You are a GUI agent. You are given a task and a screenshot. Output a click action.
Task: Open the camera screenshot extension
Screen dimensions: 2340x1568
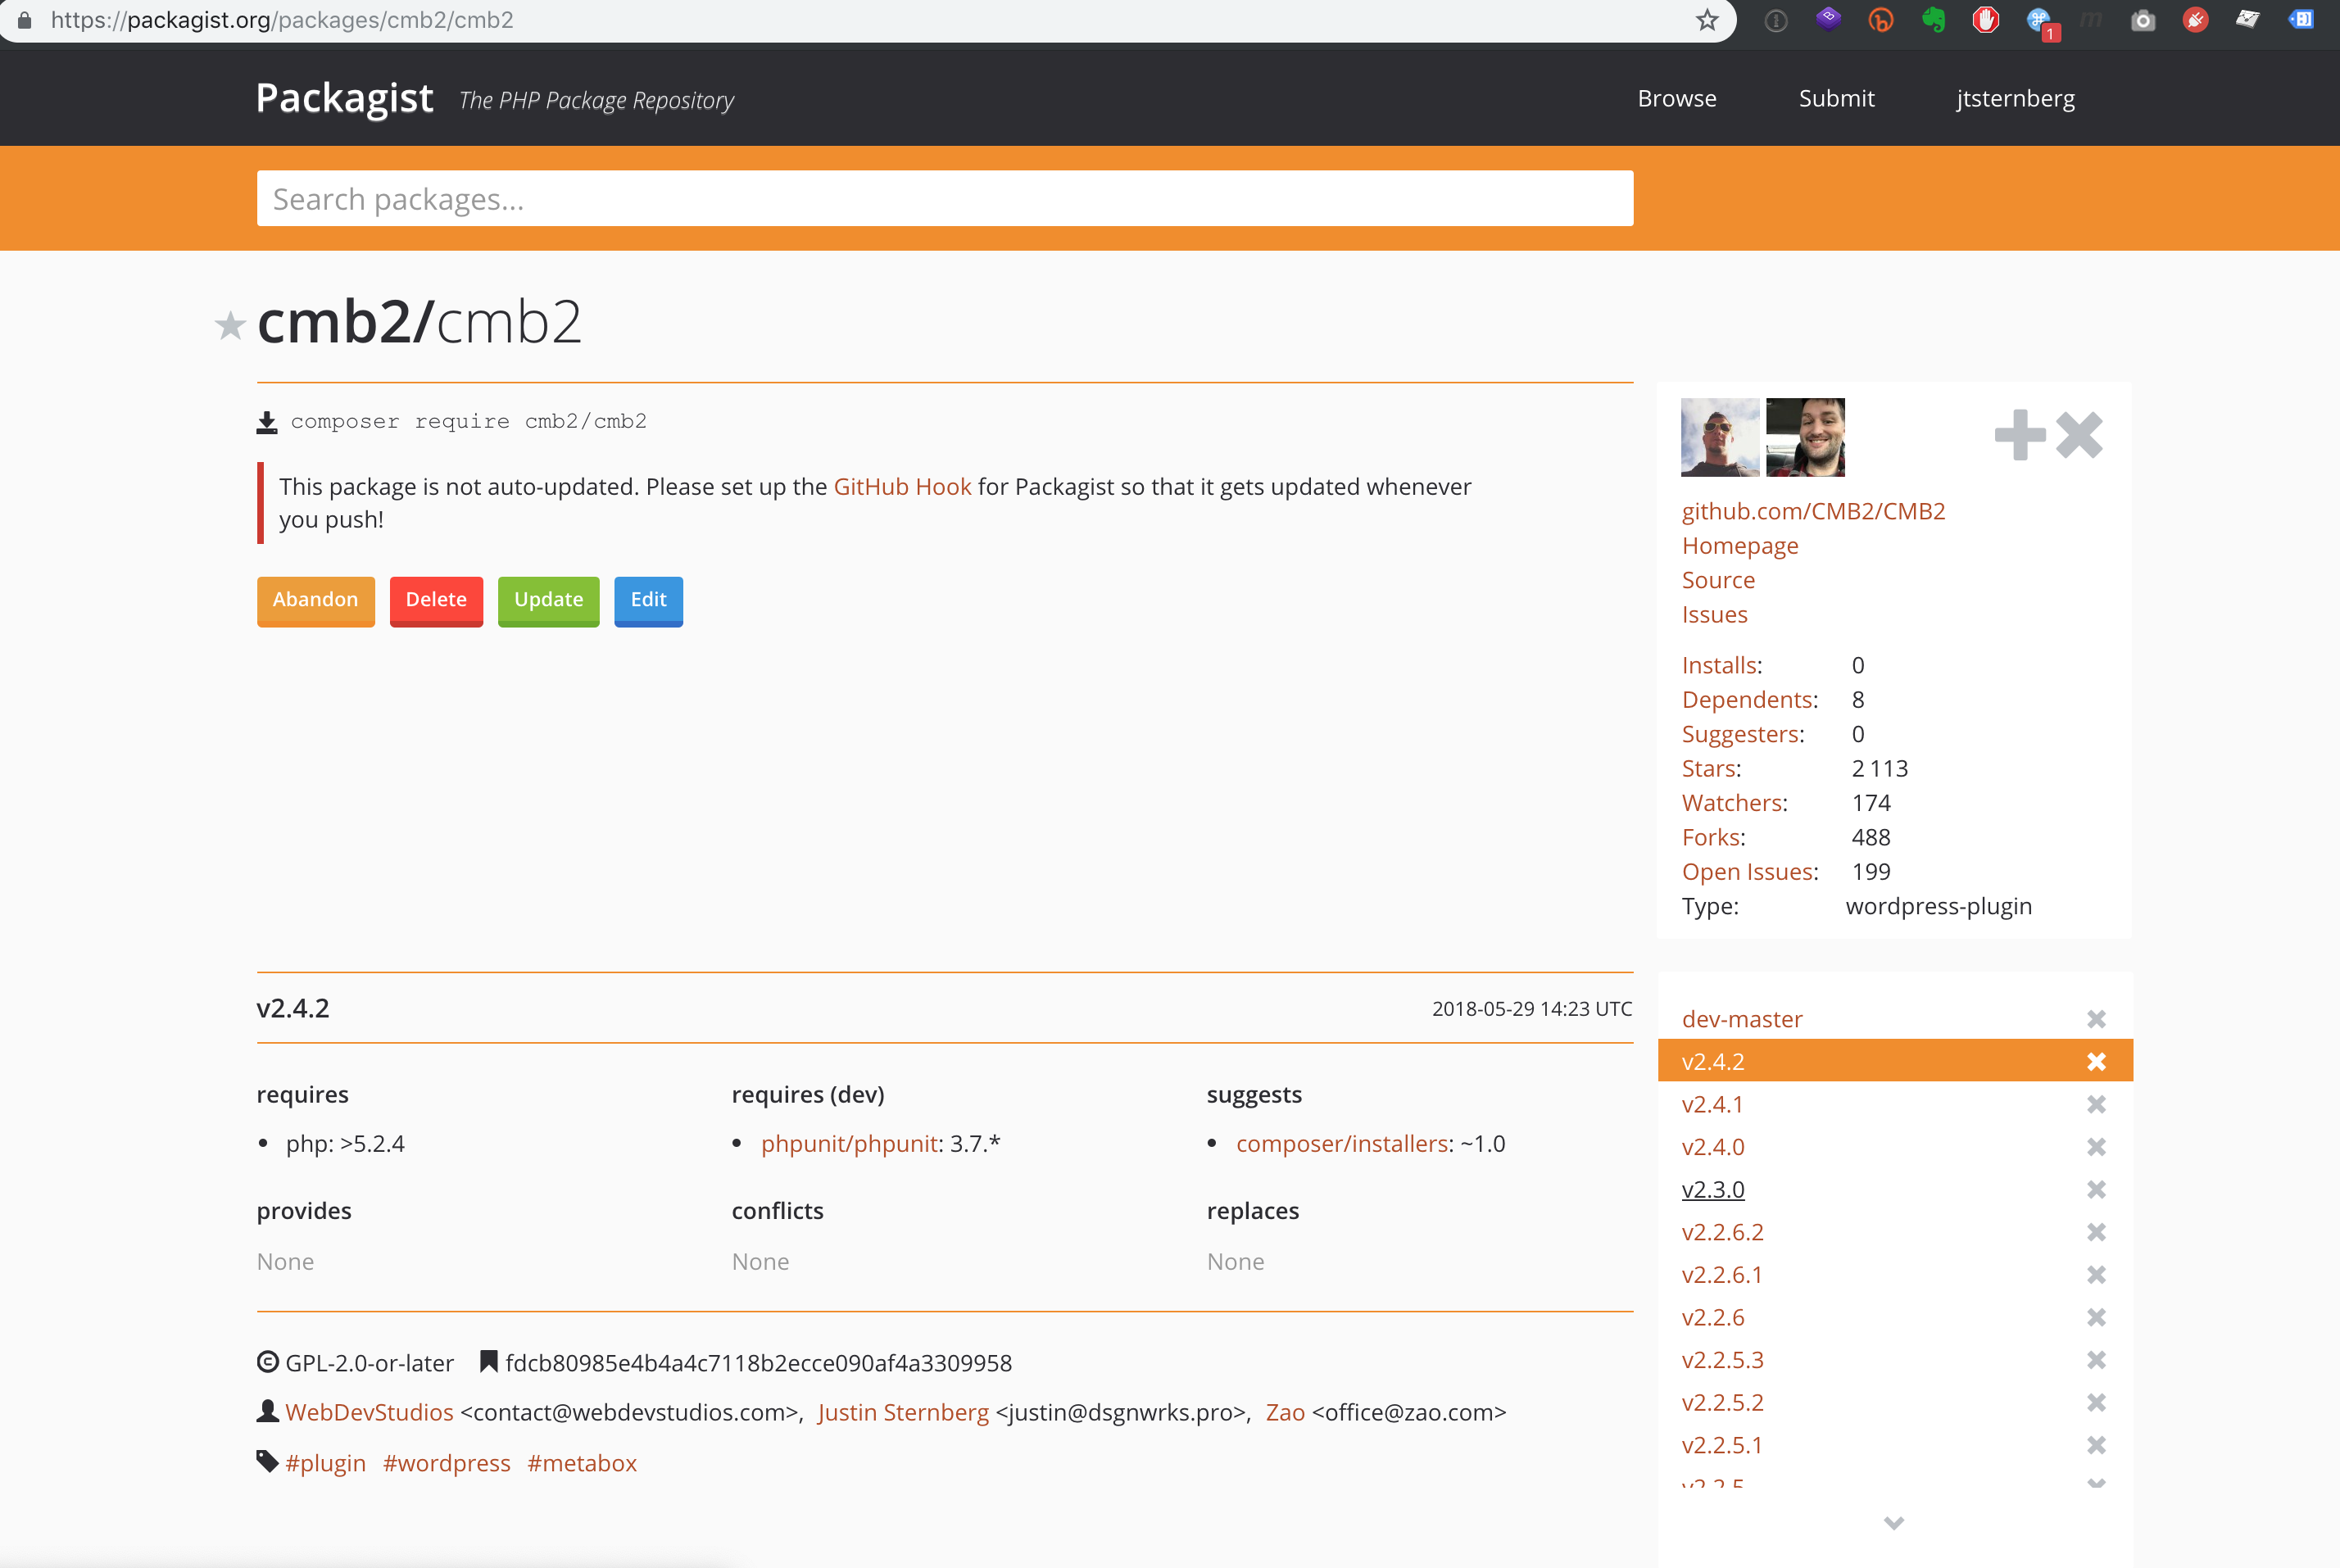[2143, 20]
